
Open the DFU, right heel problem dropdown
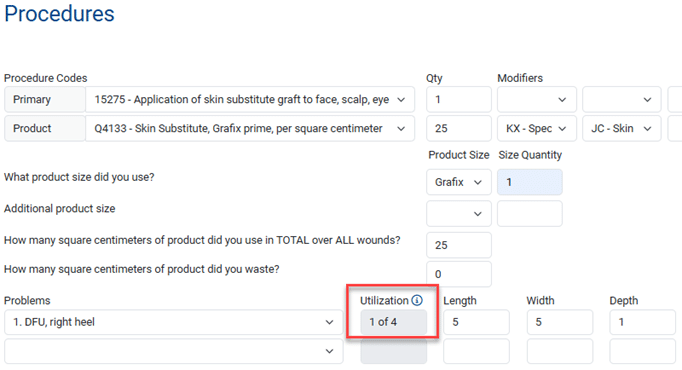[174, 322]
